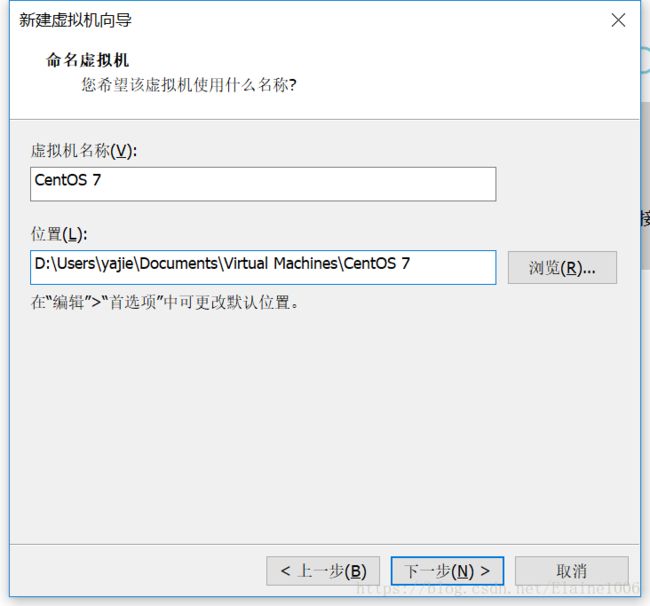
Task: Close the 新建虚拟机向导 dialog
Action: 618,20
